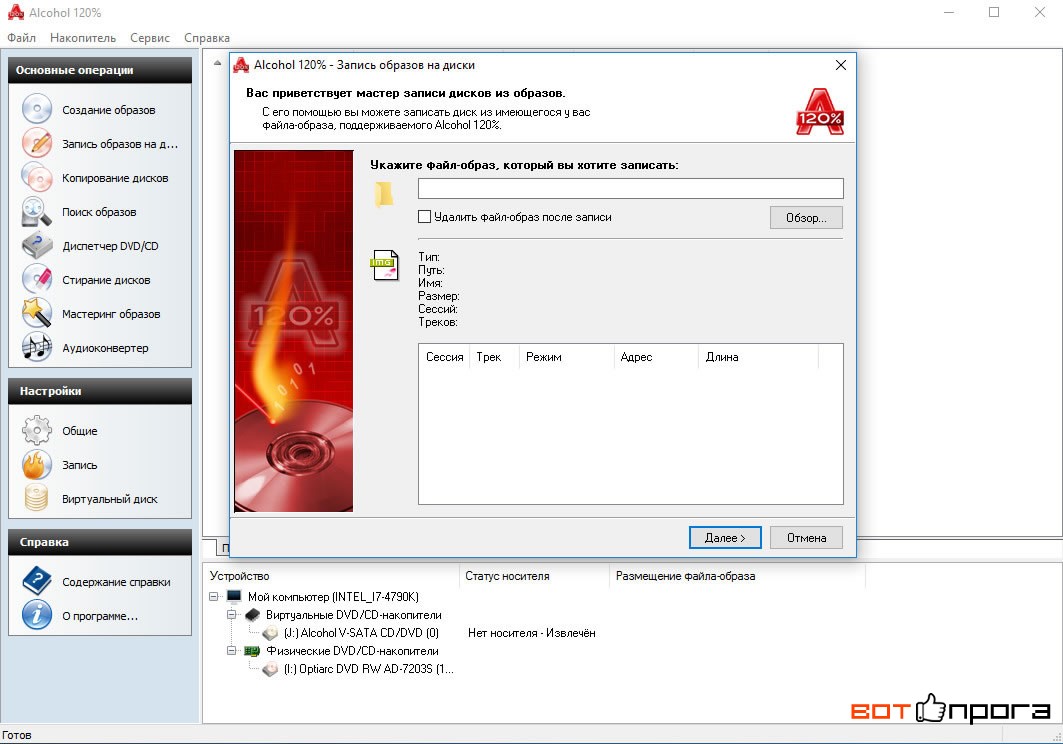Click the small up arrow beside the dialog
1063x744 pixels.
pyautogui.click(x=218, y=63)
